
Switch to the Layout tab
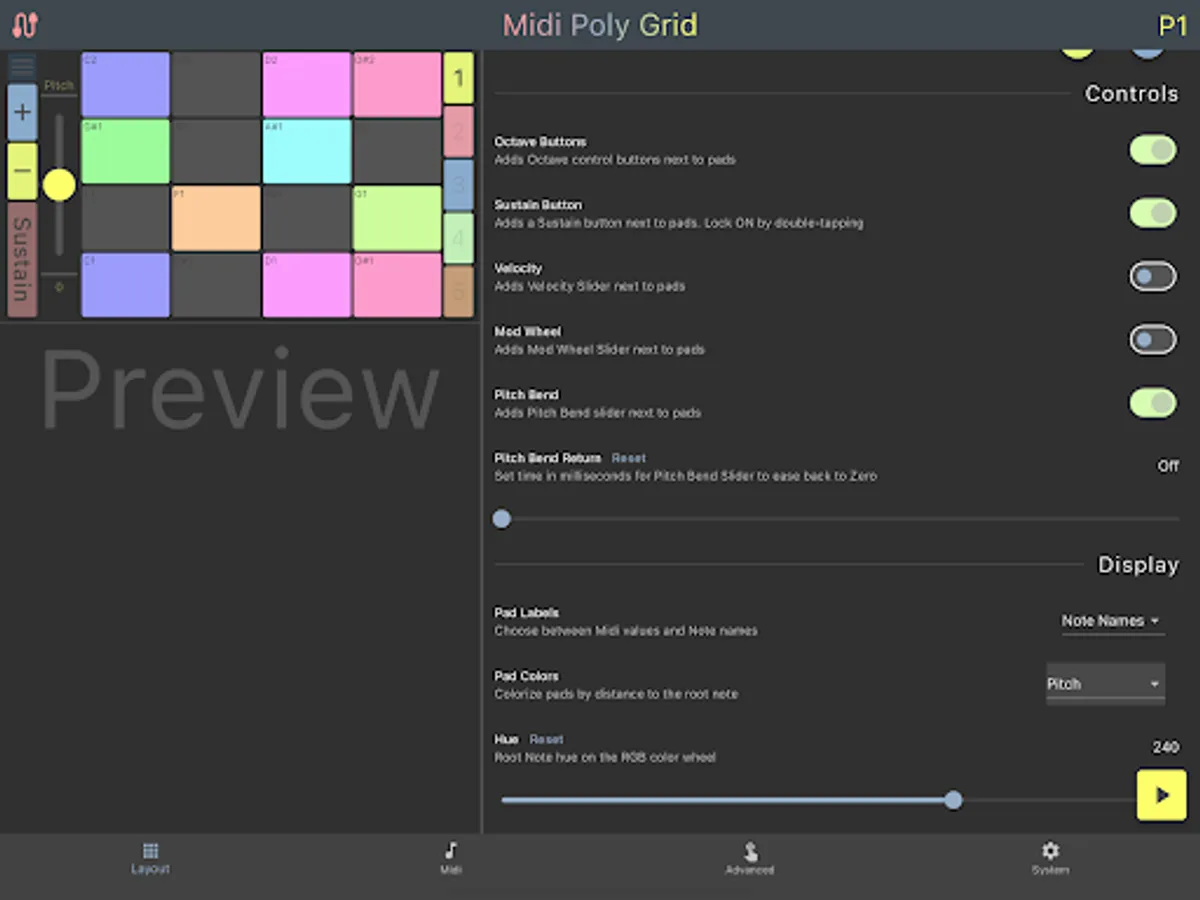pyautogui.click(x=150, y=857)
